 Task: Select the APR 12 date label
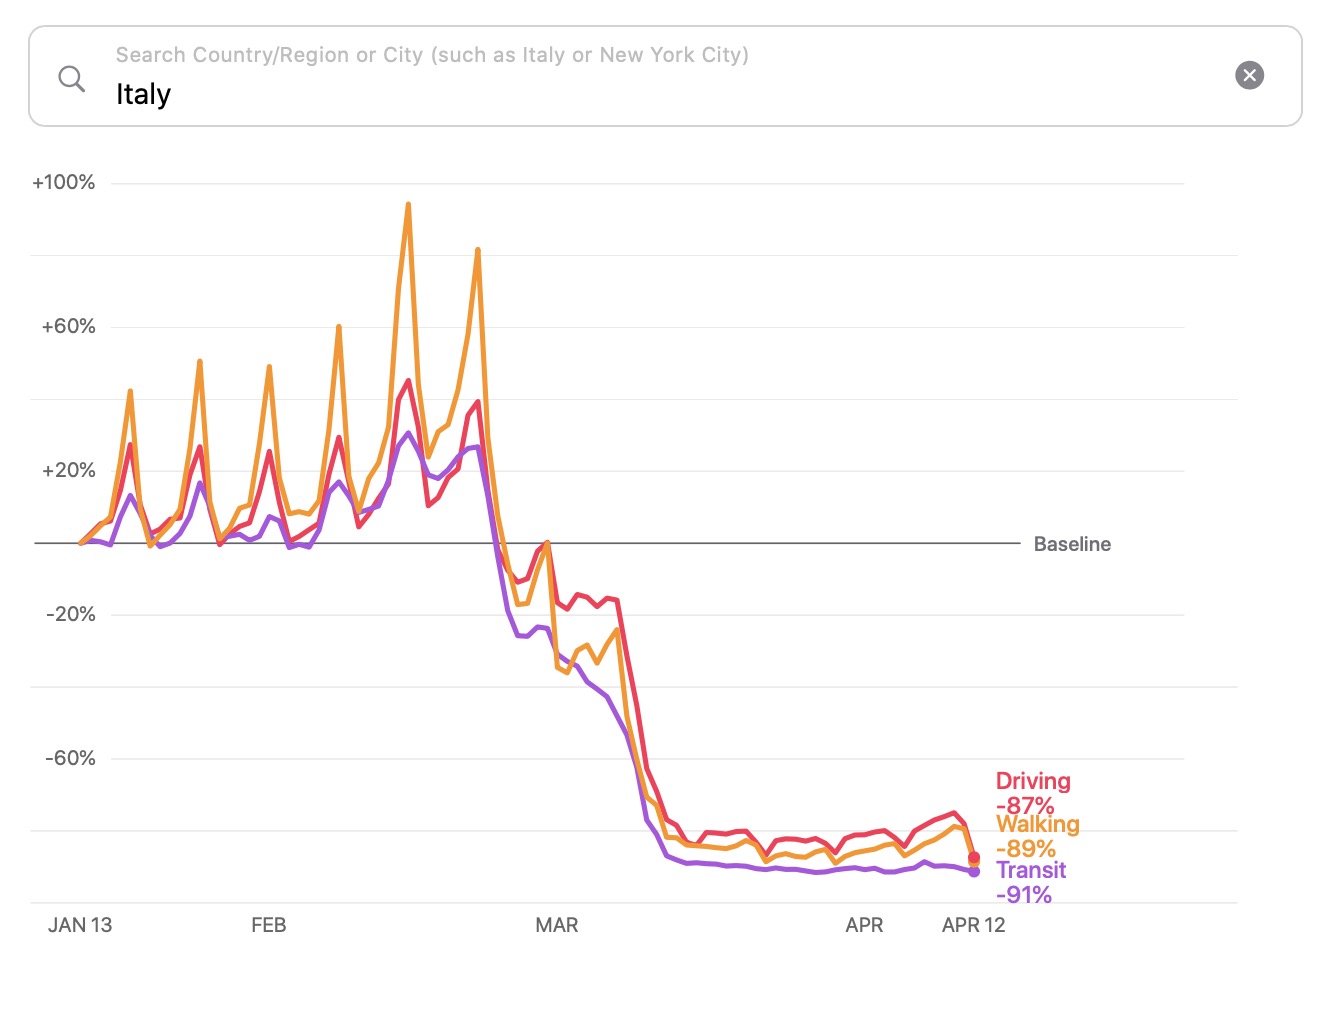pyautogui.click(x=973, y=925)
